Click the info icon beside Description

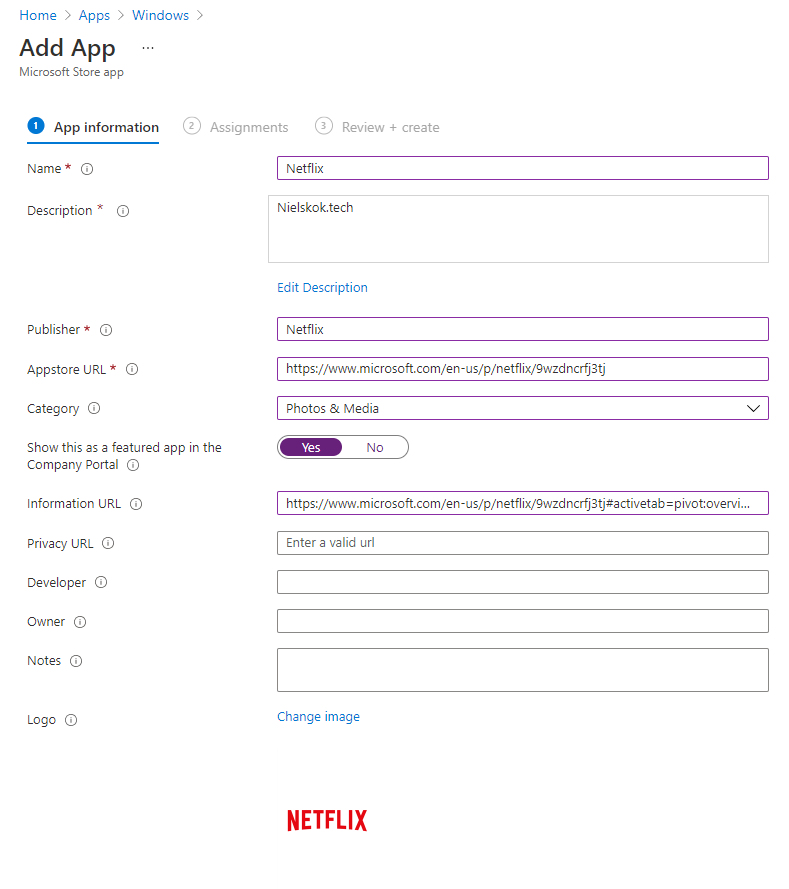tap(123, 211)
